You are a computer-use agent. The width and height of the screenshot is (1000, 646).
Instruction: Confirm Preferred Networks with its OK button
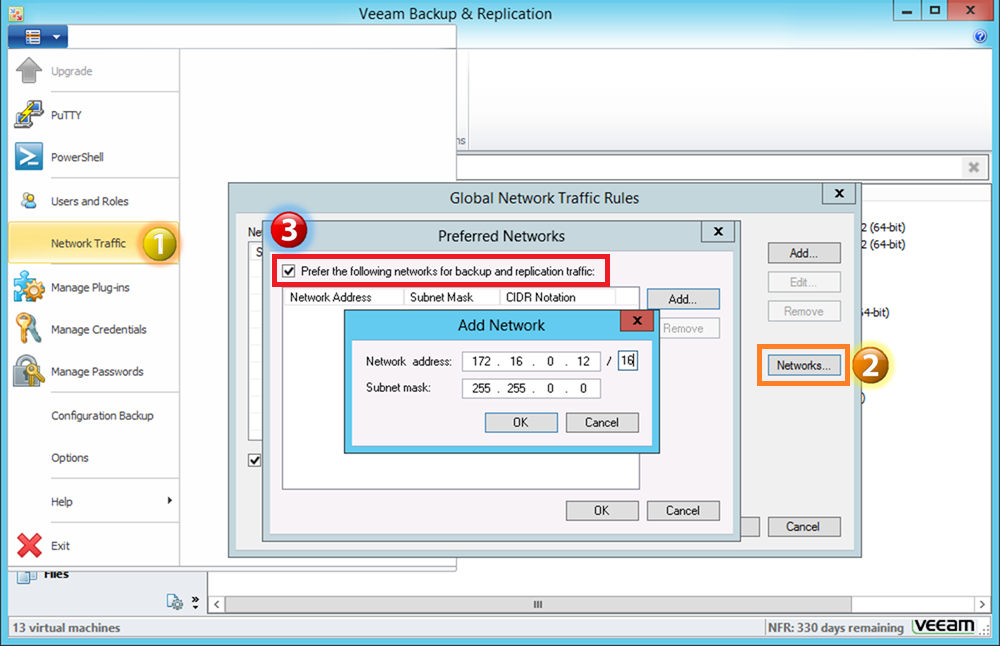click(602, 510)
